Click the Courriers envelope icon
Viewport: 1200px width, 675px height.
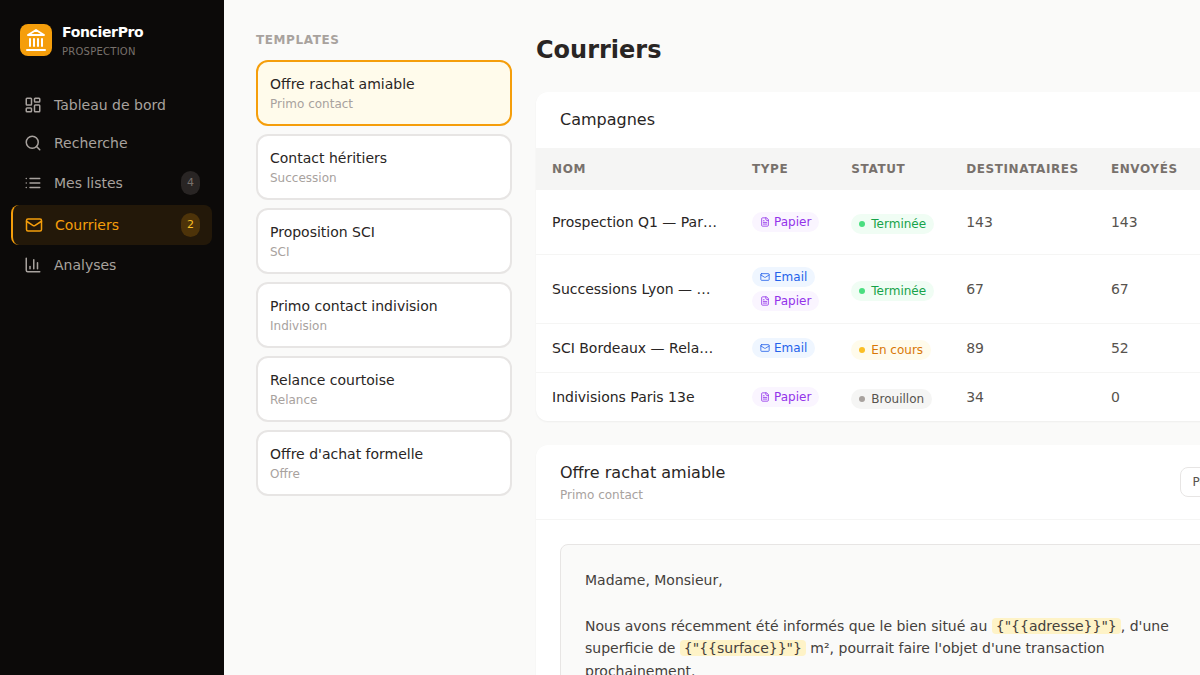pyautogui.click(x=34, y=225)
